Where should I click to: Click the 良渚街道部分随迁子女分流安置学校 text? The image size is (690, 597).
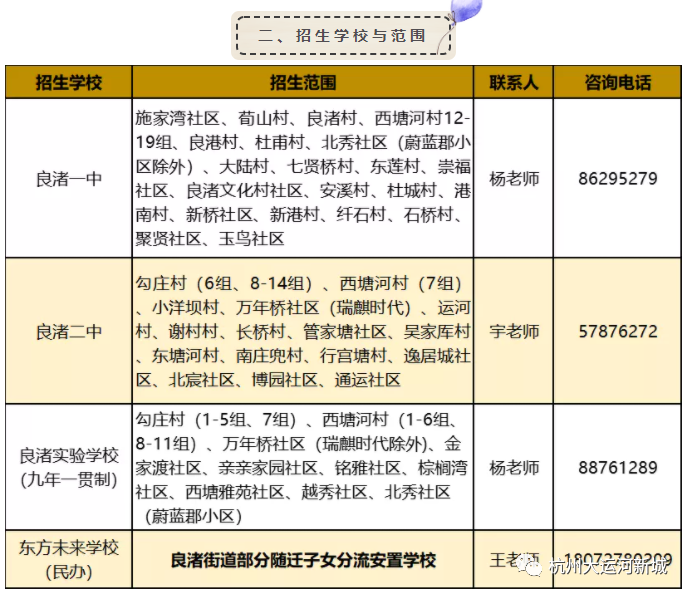[303, 560]
